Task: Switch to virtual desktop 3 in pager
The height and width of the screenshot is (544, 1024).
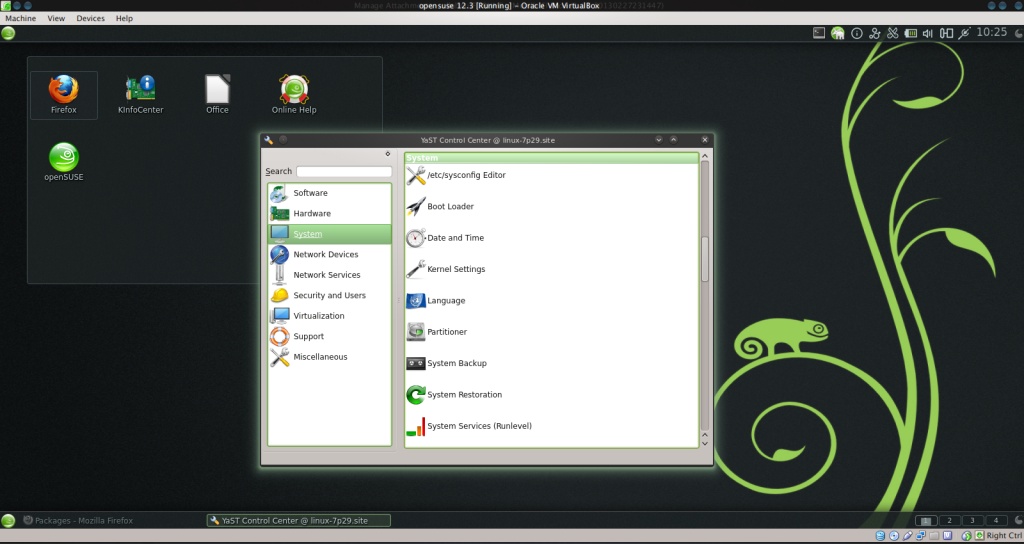Action: 972,520
